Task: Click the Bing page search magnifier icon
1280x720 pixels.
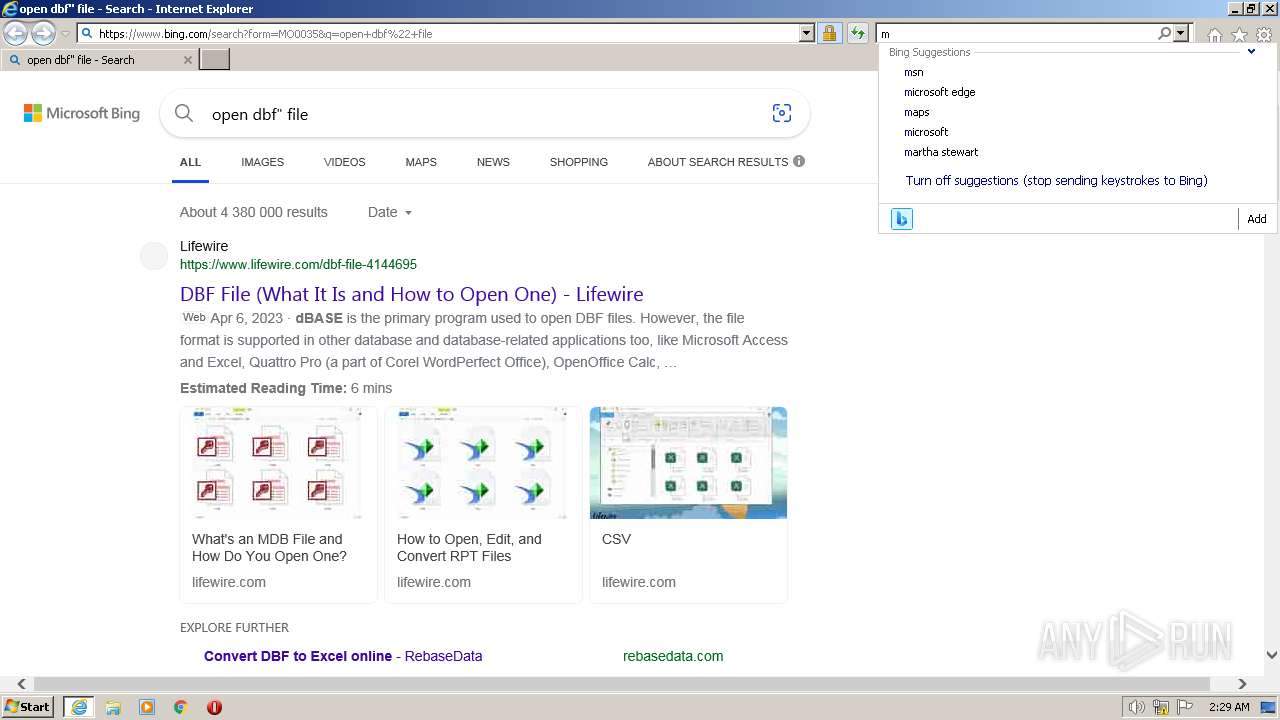Action: point(184,113)
